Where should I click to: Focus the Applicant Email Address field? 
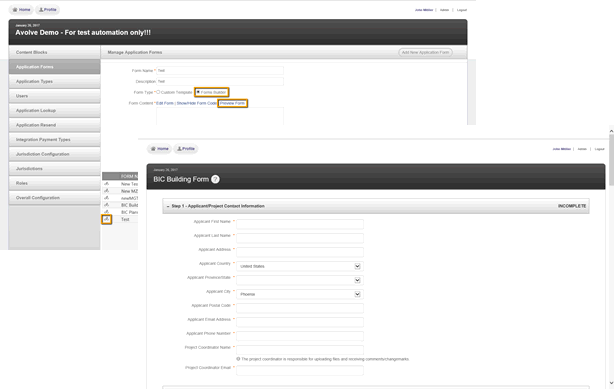[300, 322]
